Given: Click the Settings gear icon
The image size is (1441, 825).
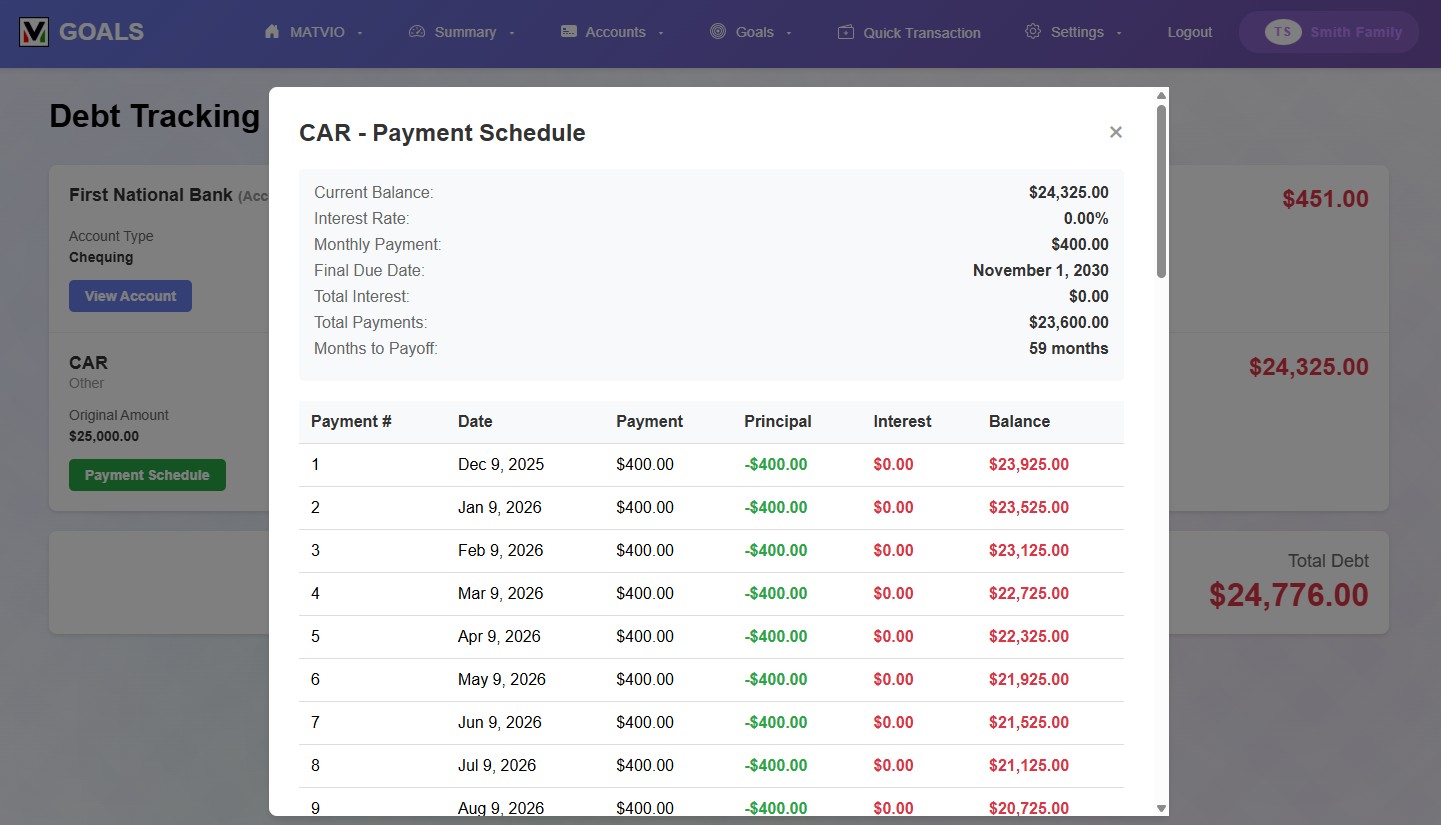Looking at the screenshot, I should pos(1033,32).
